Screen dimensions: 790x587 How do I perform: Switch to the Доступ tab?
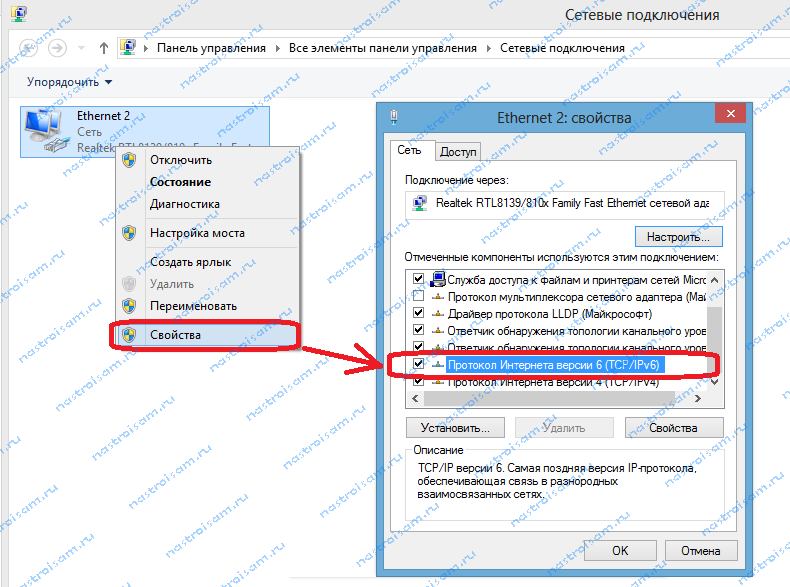[x=458, y=152]
